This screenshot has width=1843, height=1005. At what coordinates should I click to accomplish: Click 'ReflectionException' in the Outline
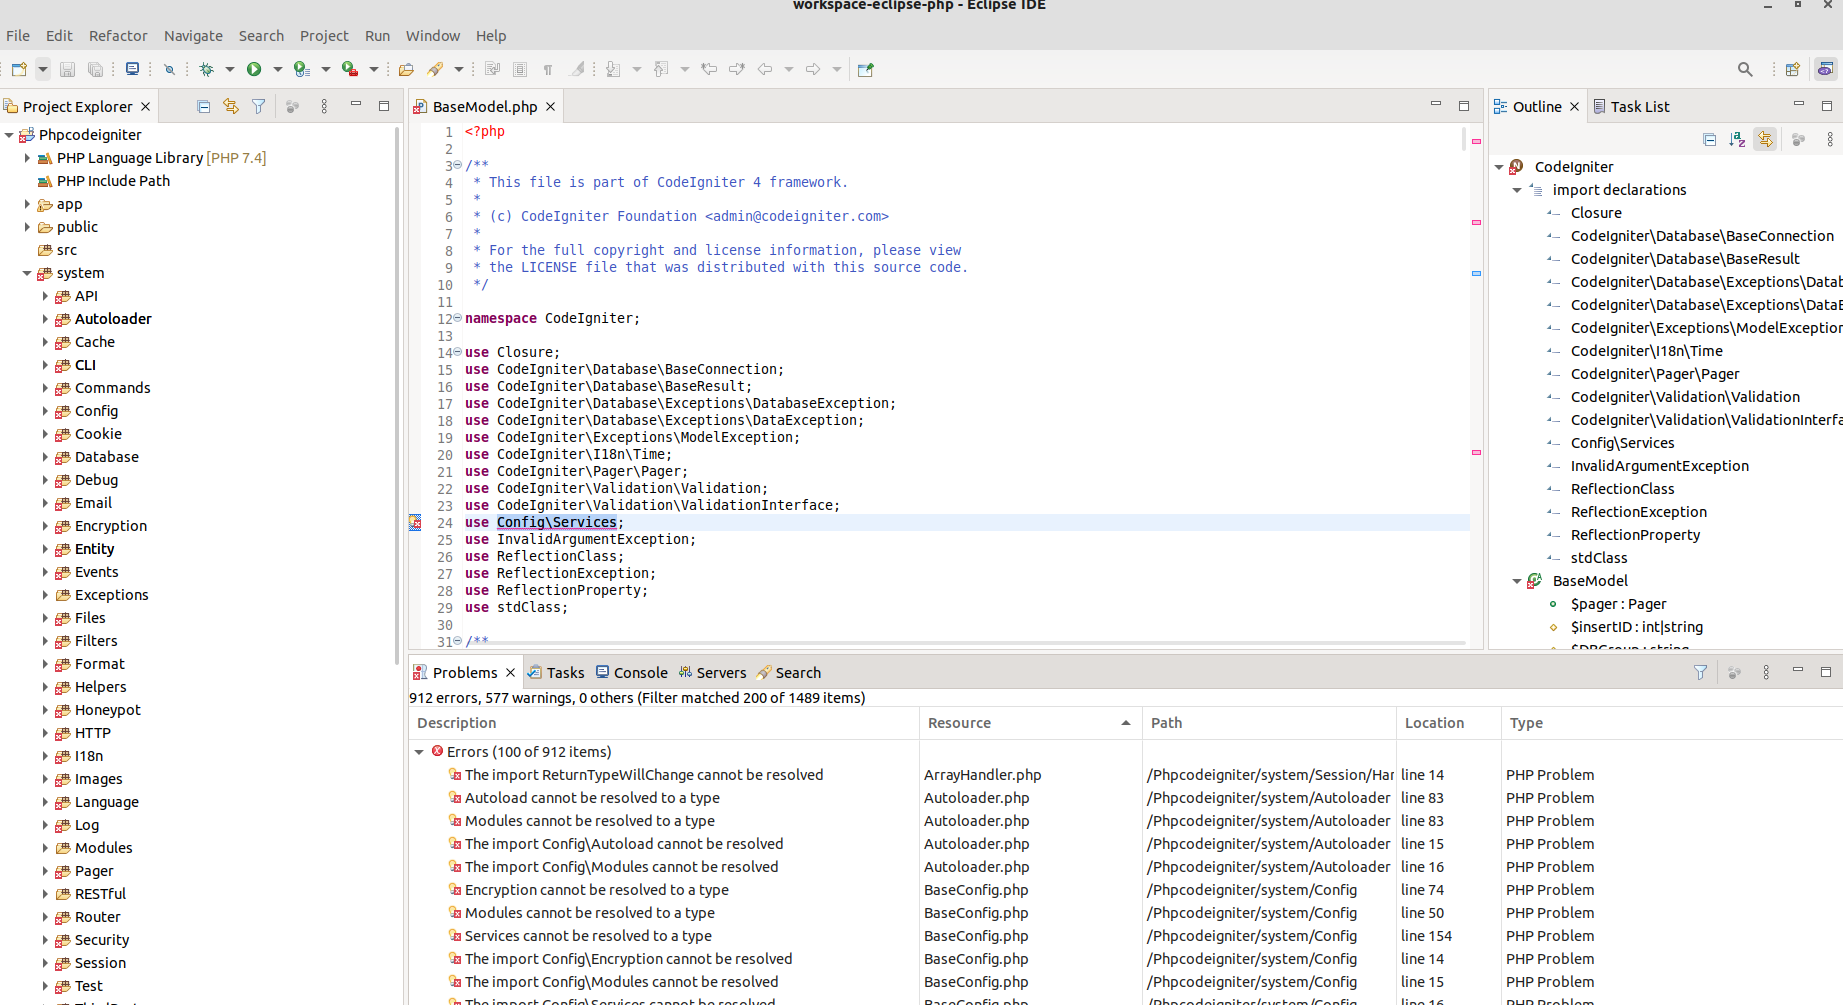[1638, 512]
